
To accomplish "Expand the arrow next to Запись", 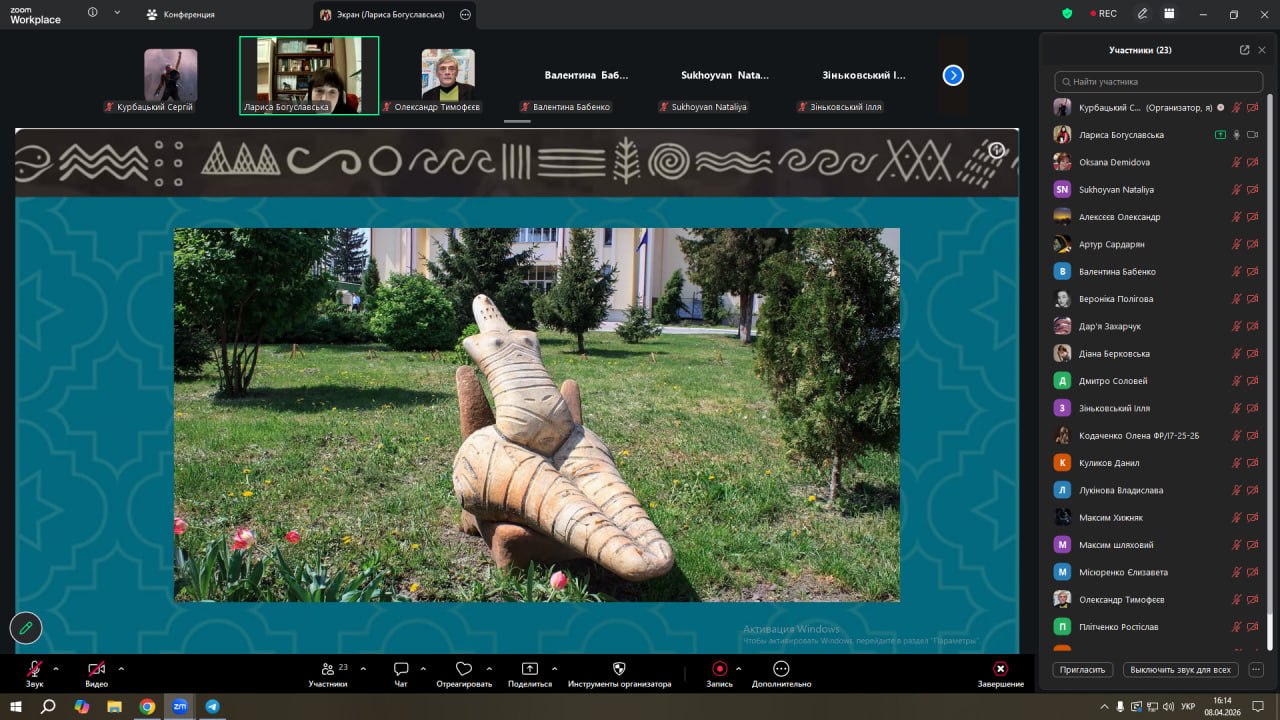I will 739,668.
